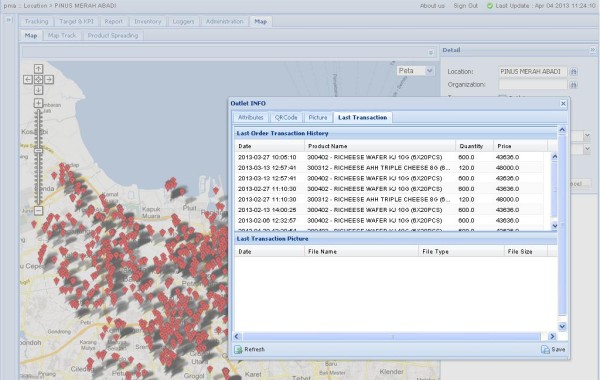Open the Tracking main tab

[36, 21]
